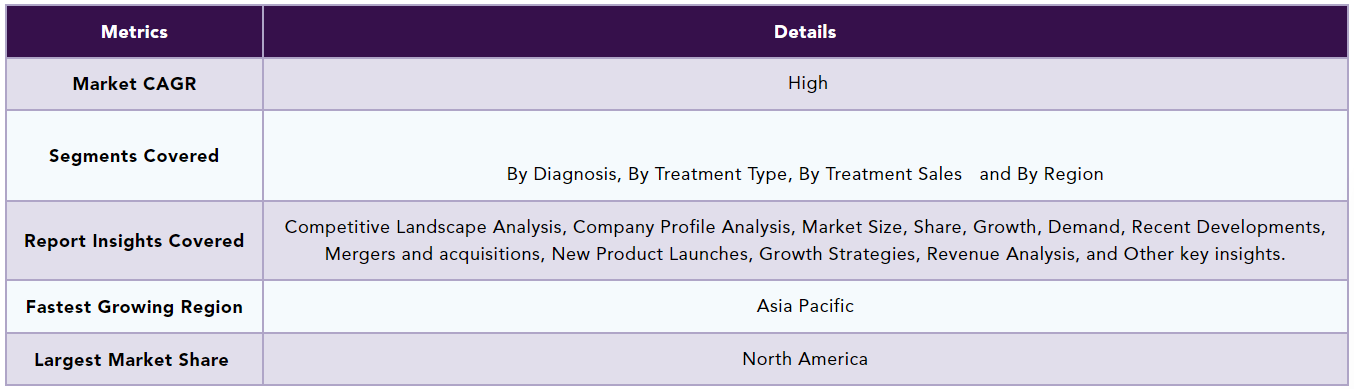Select the Largest Market Share label

pyautogui.click(x=131, y=360)
